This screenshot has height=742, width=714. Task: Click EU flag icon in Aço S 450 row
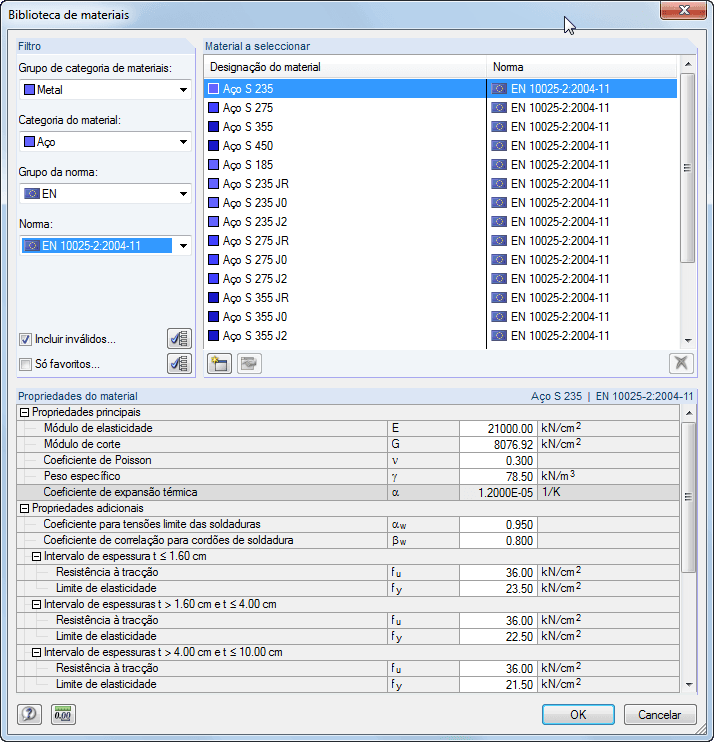[499, 146]
